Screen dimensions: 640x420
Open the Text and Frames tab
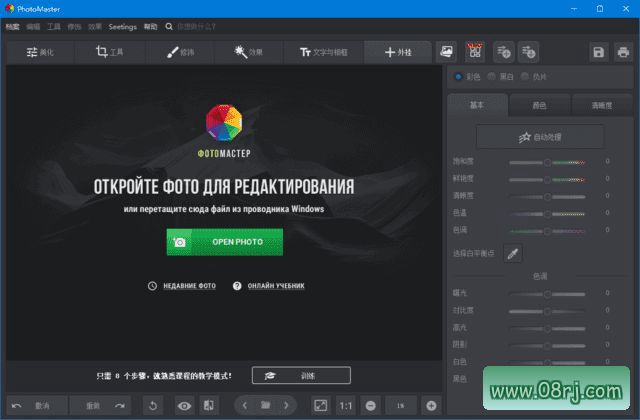[x=324, y=52]
